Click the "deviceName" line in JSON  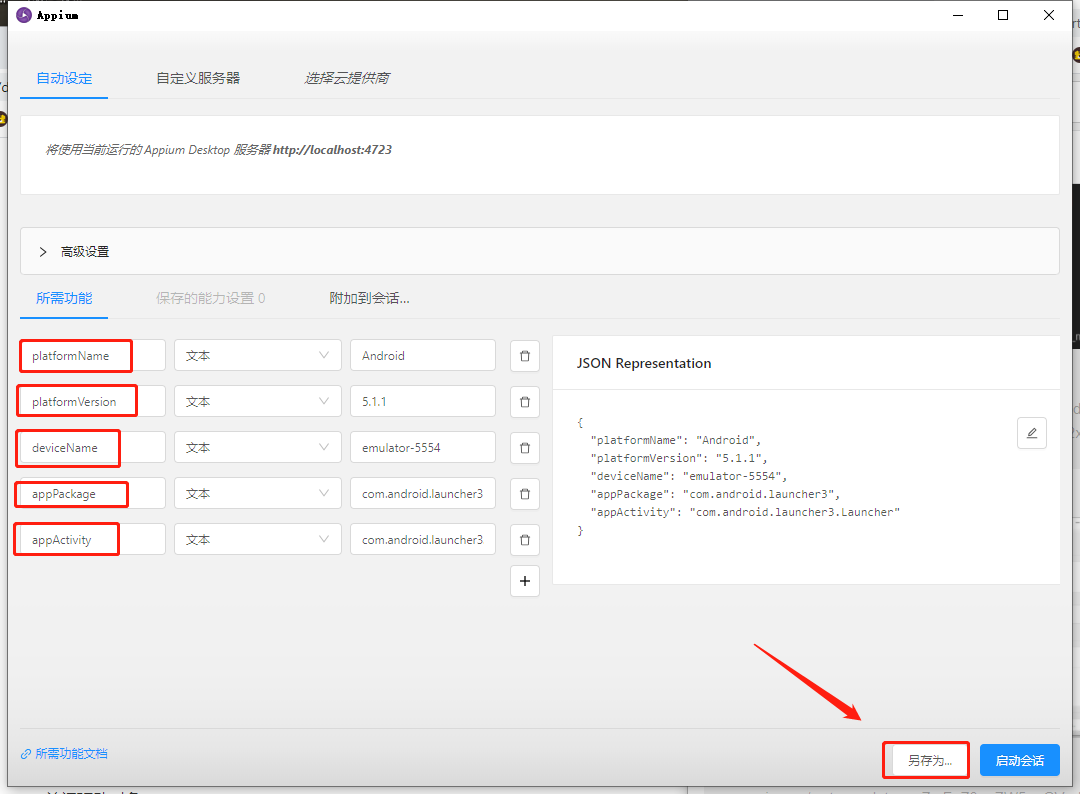[x=688, y=476]
